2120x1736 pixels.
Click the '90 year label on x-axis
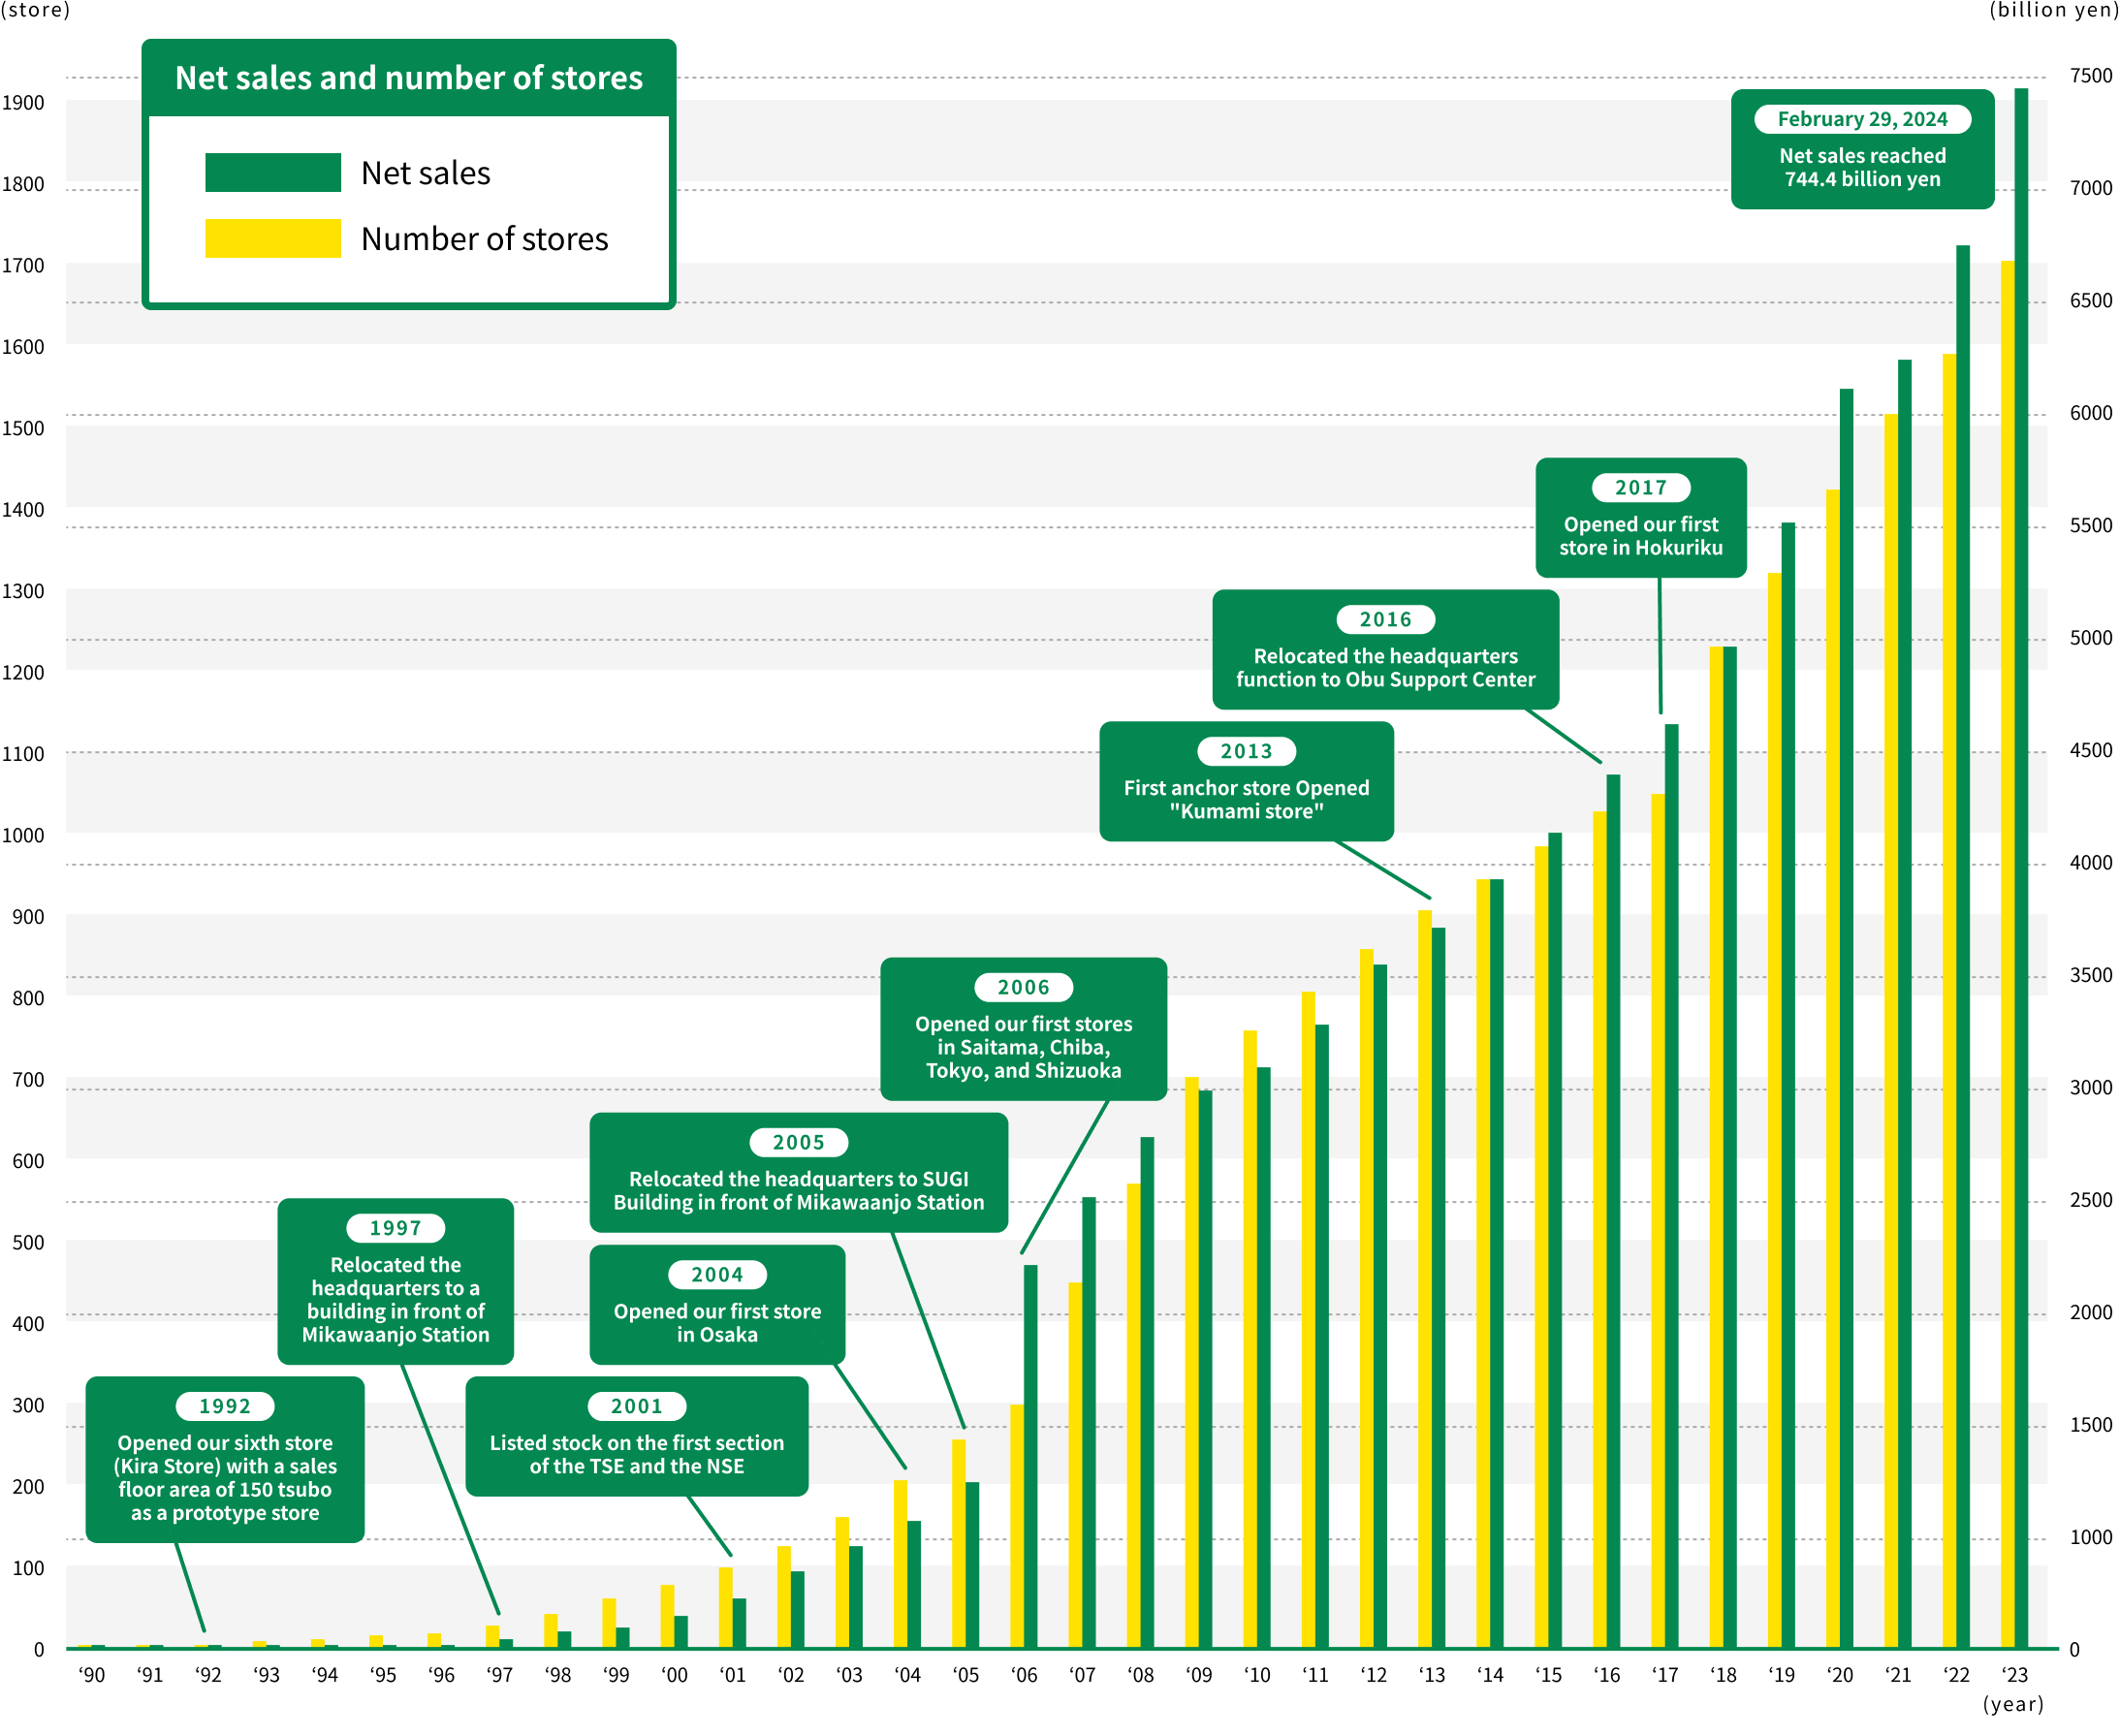click(92, 1676)
